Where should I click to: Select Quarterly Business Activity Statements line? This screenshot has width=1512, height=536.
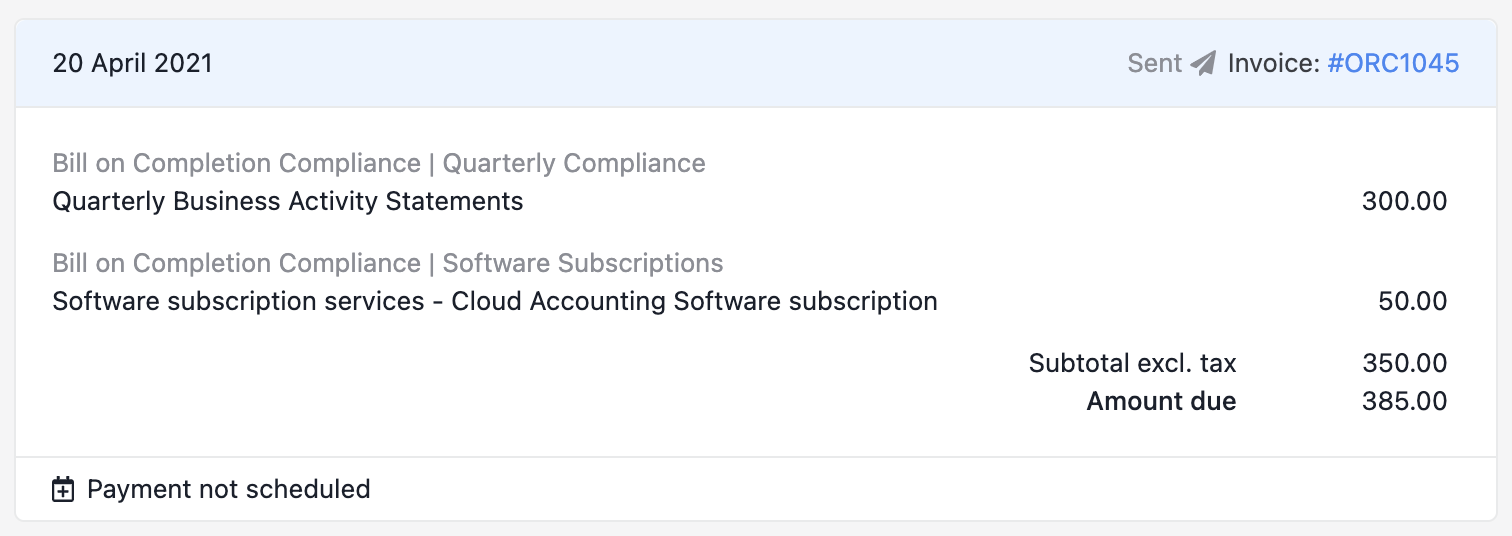coord(288,202)
